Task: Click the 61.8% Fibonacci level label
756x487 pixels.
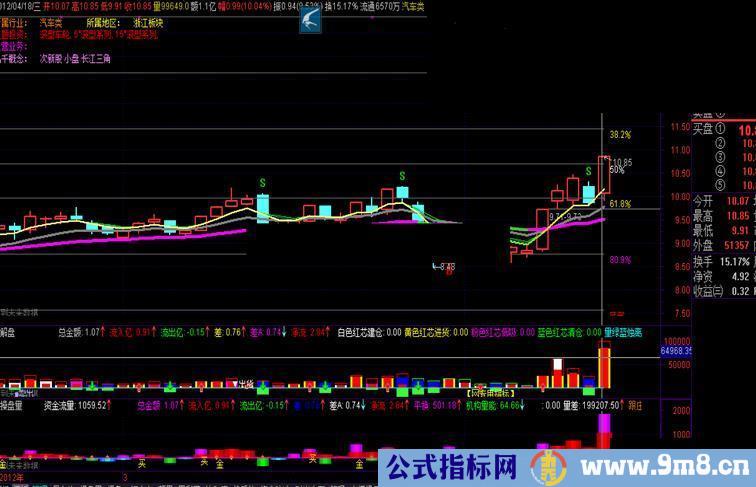Action: pyautogui.click(x=619, y=204)
